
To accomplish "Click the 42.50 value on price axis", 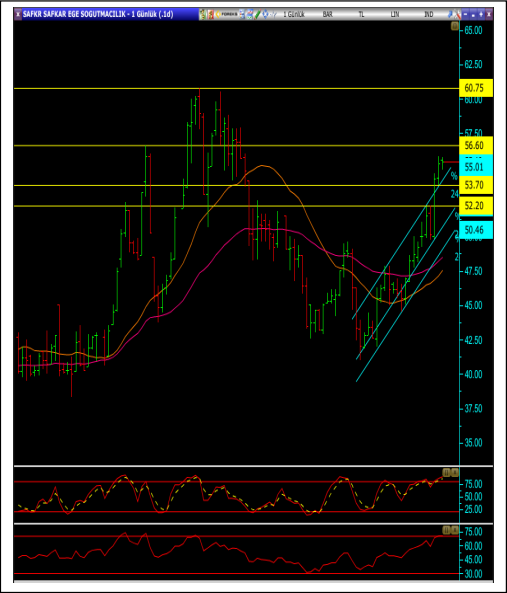I will pyautogui.click(x=473, y=340).
